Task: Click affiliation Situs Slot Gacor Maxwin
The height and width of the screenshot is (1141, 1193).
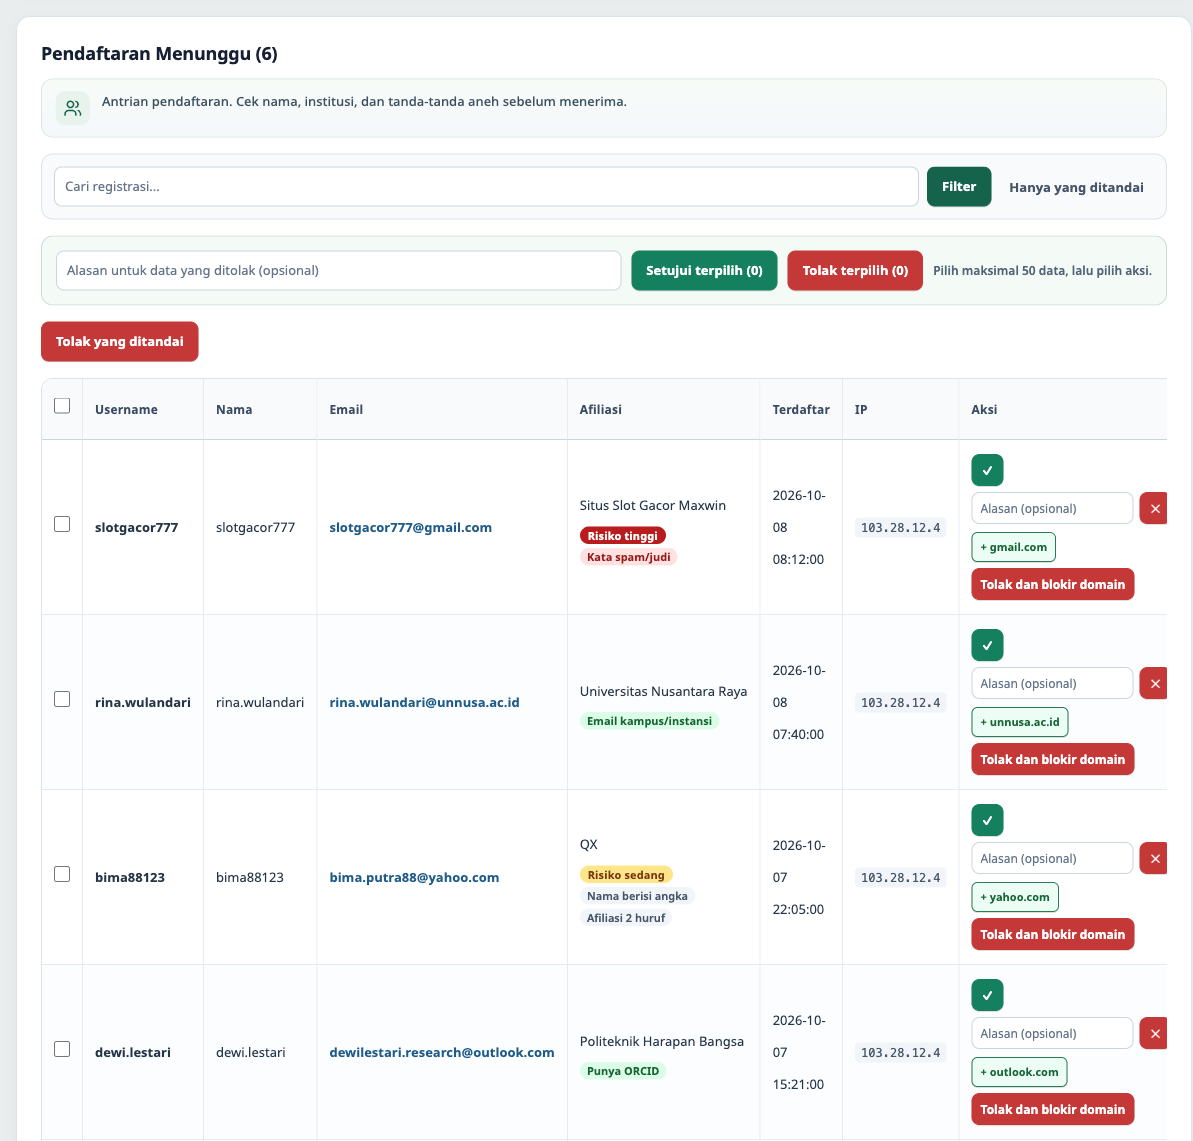Action: click(652, 505)
